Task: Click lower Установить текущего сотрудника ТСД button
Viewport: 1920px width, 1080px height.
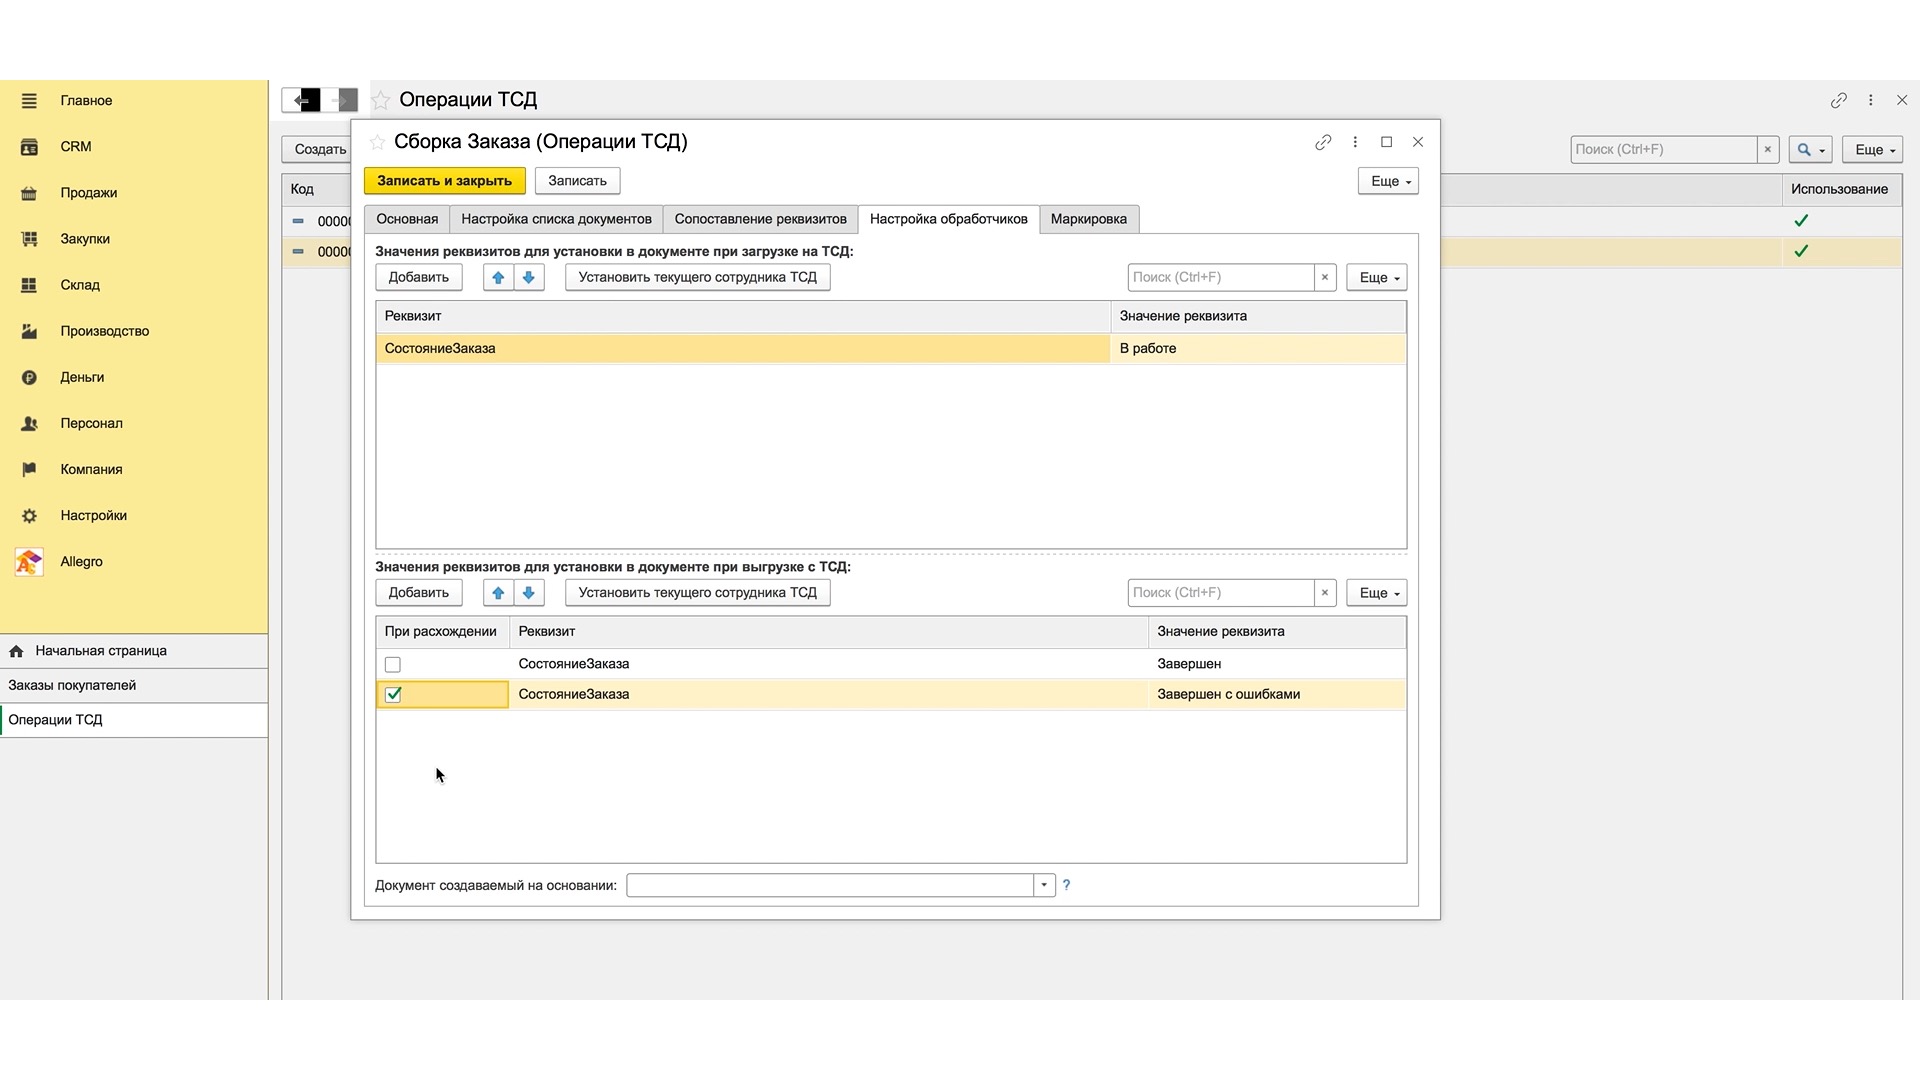Action: pyautogui.click(x=697, y=593)
